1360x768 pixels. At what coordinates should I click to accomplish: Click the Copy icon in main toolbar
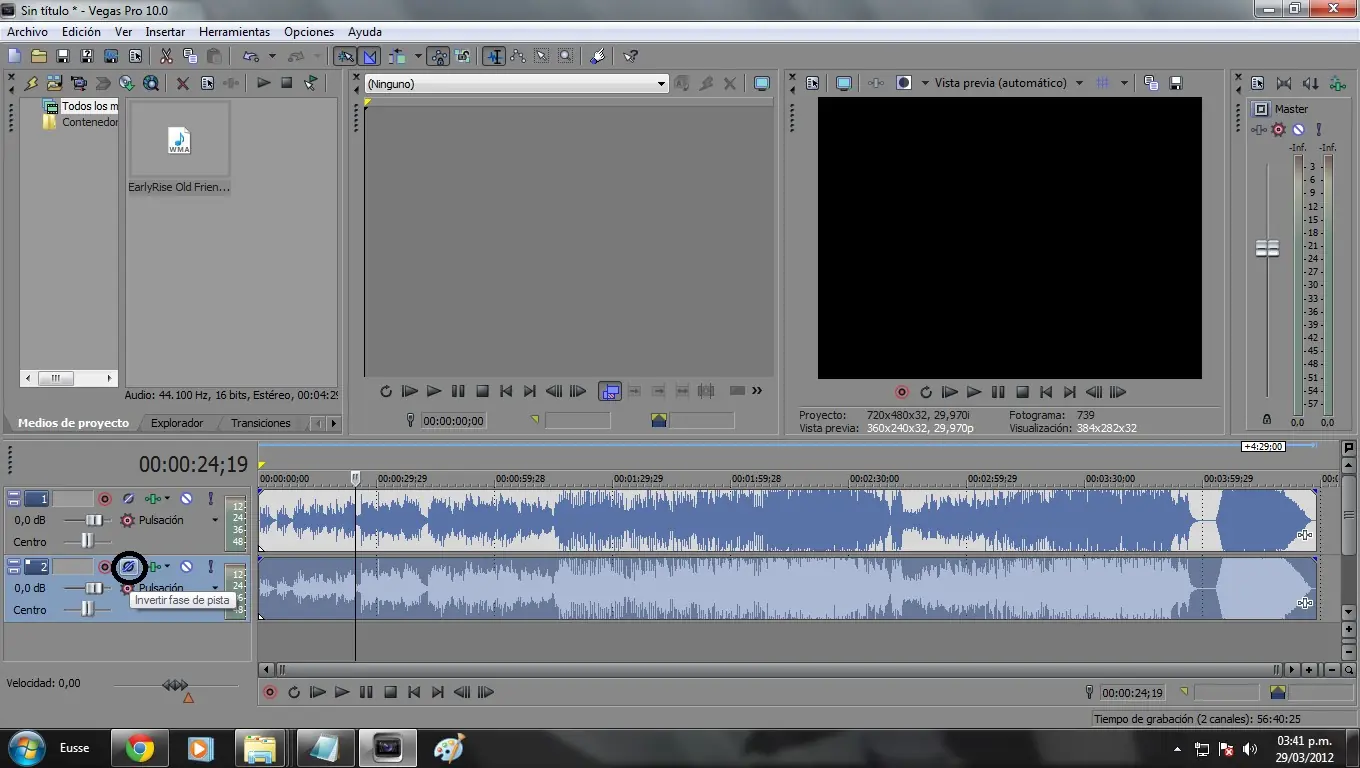[190, 57]
